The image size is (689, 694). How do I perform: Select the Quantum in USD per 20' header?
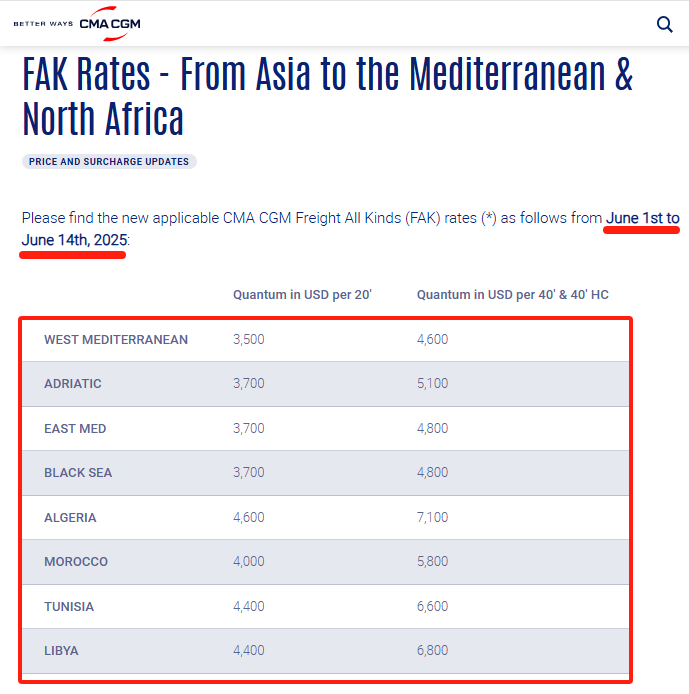pyautogui.click(x=302, y=295)
